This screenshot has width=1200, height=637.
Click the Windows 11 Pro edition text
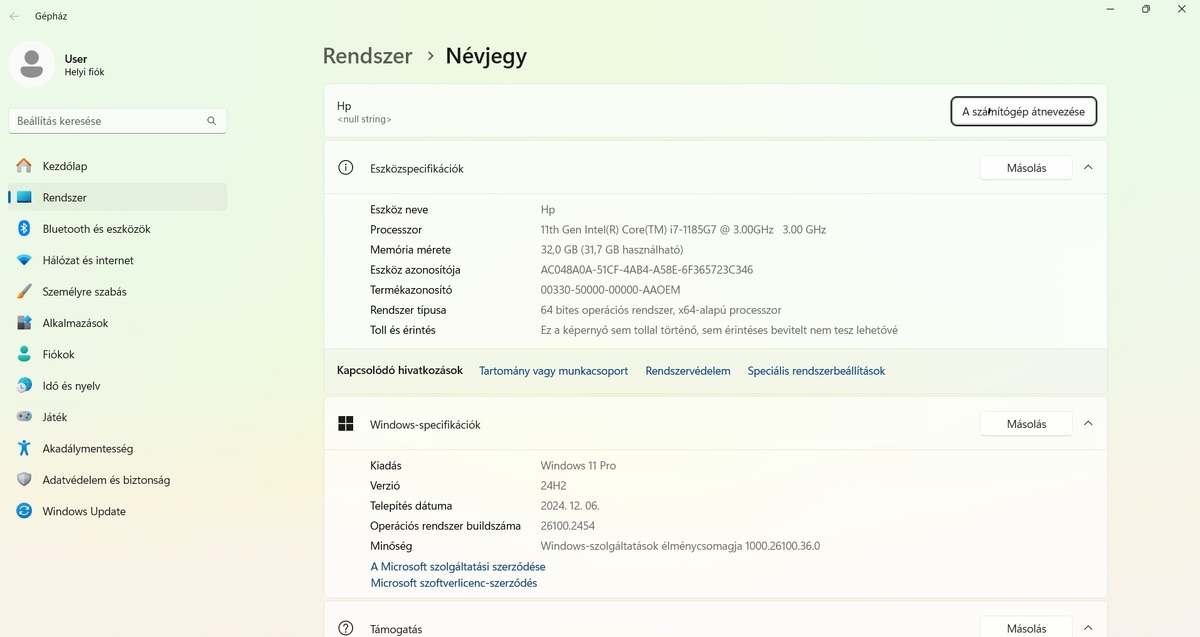tap(578, 466)
